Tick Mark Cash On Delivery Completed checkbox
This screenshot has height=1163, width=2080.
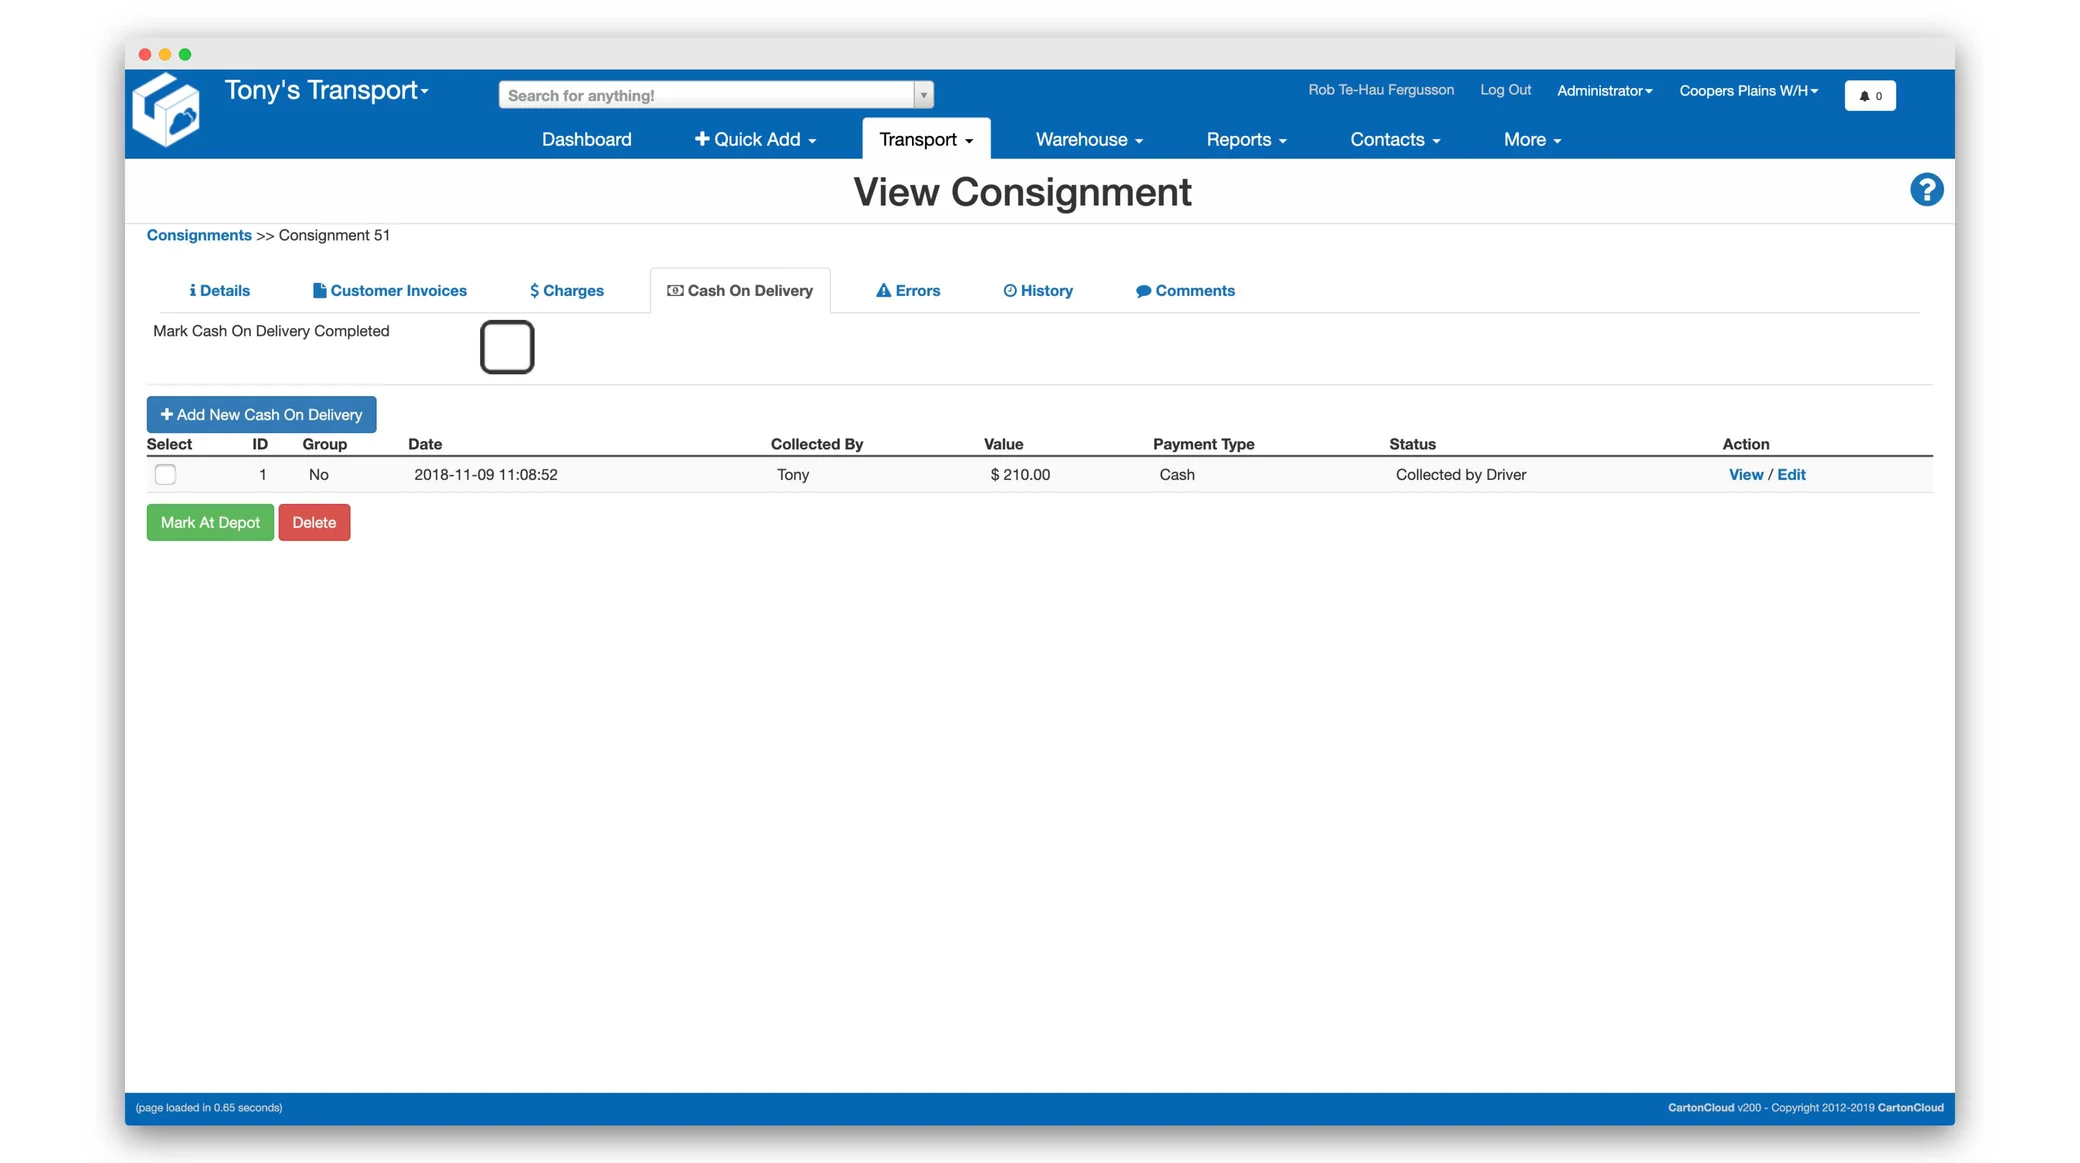click(x=507, y=347)
